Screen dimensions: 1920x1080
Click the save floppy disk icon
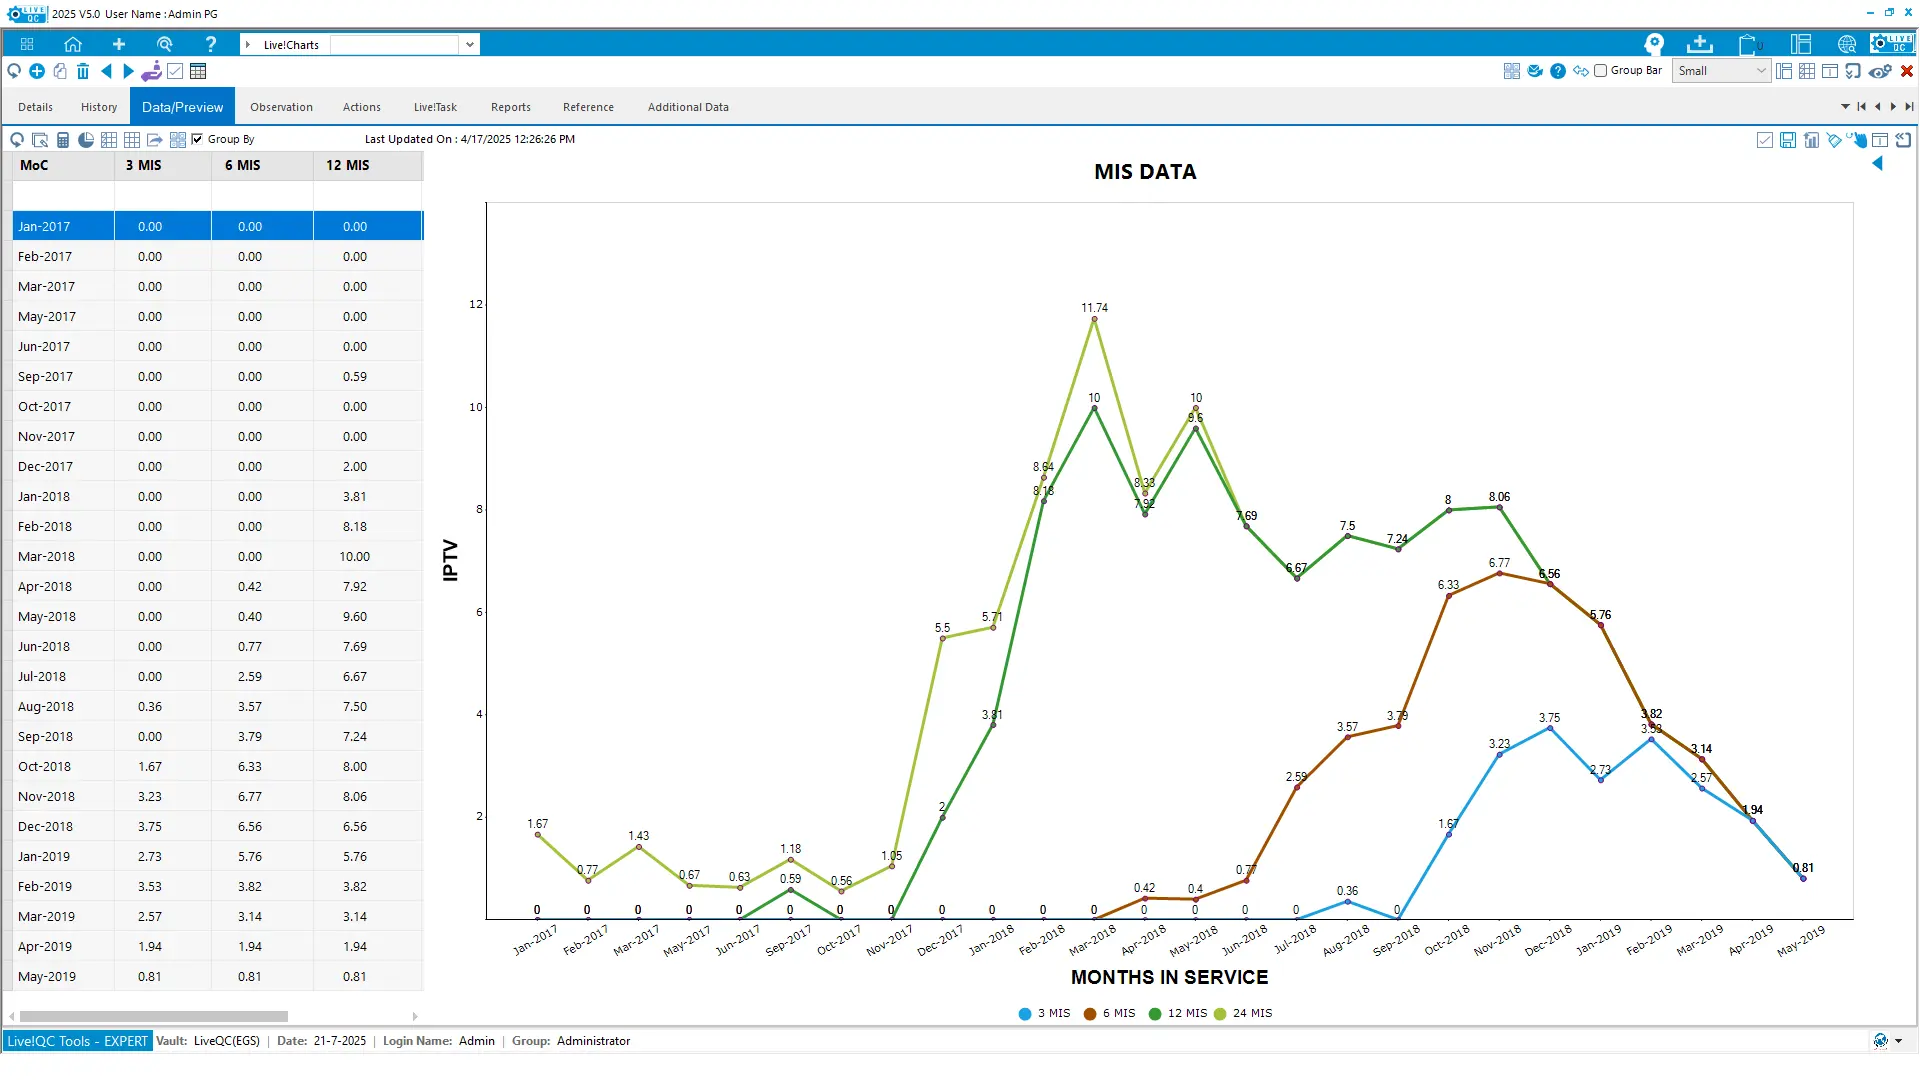point(1788,140)
